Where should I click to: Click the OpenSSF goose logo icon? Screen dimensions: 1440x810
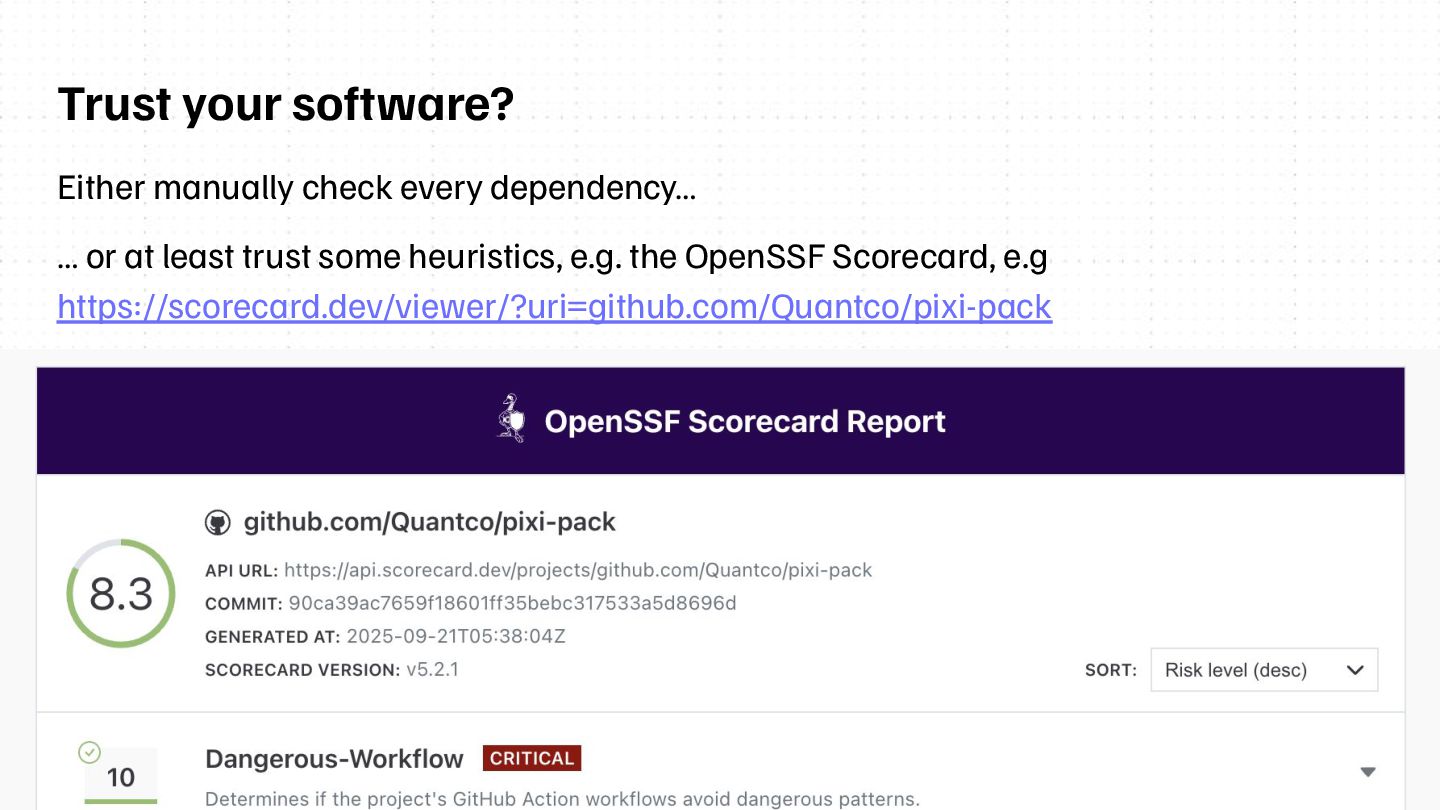click(511, 419)
